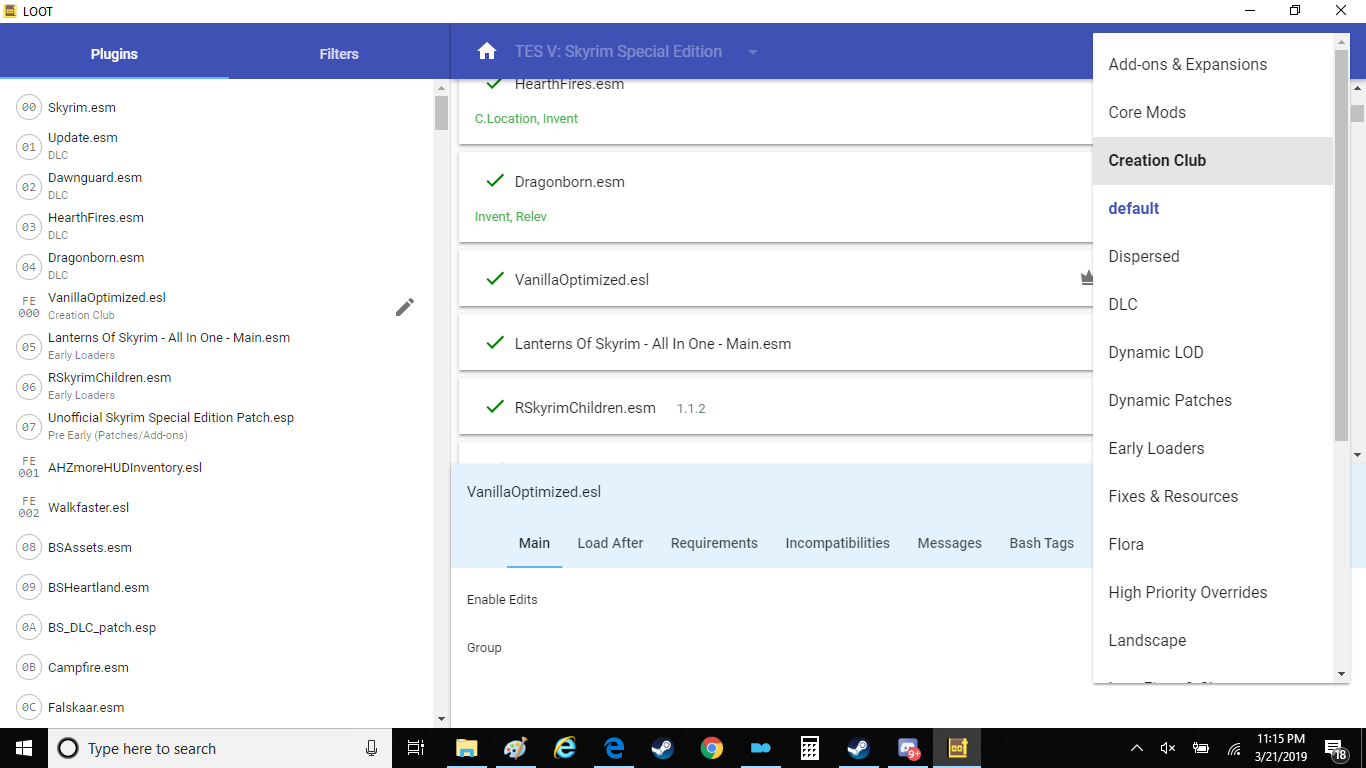The image size is (1366, 768).
Task: Show hidden system tray icons
Action: tap(1137, 748)
